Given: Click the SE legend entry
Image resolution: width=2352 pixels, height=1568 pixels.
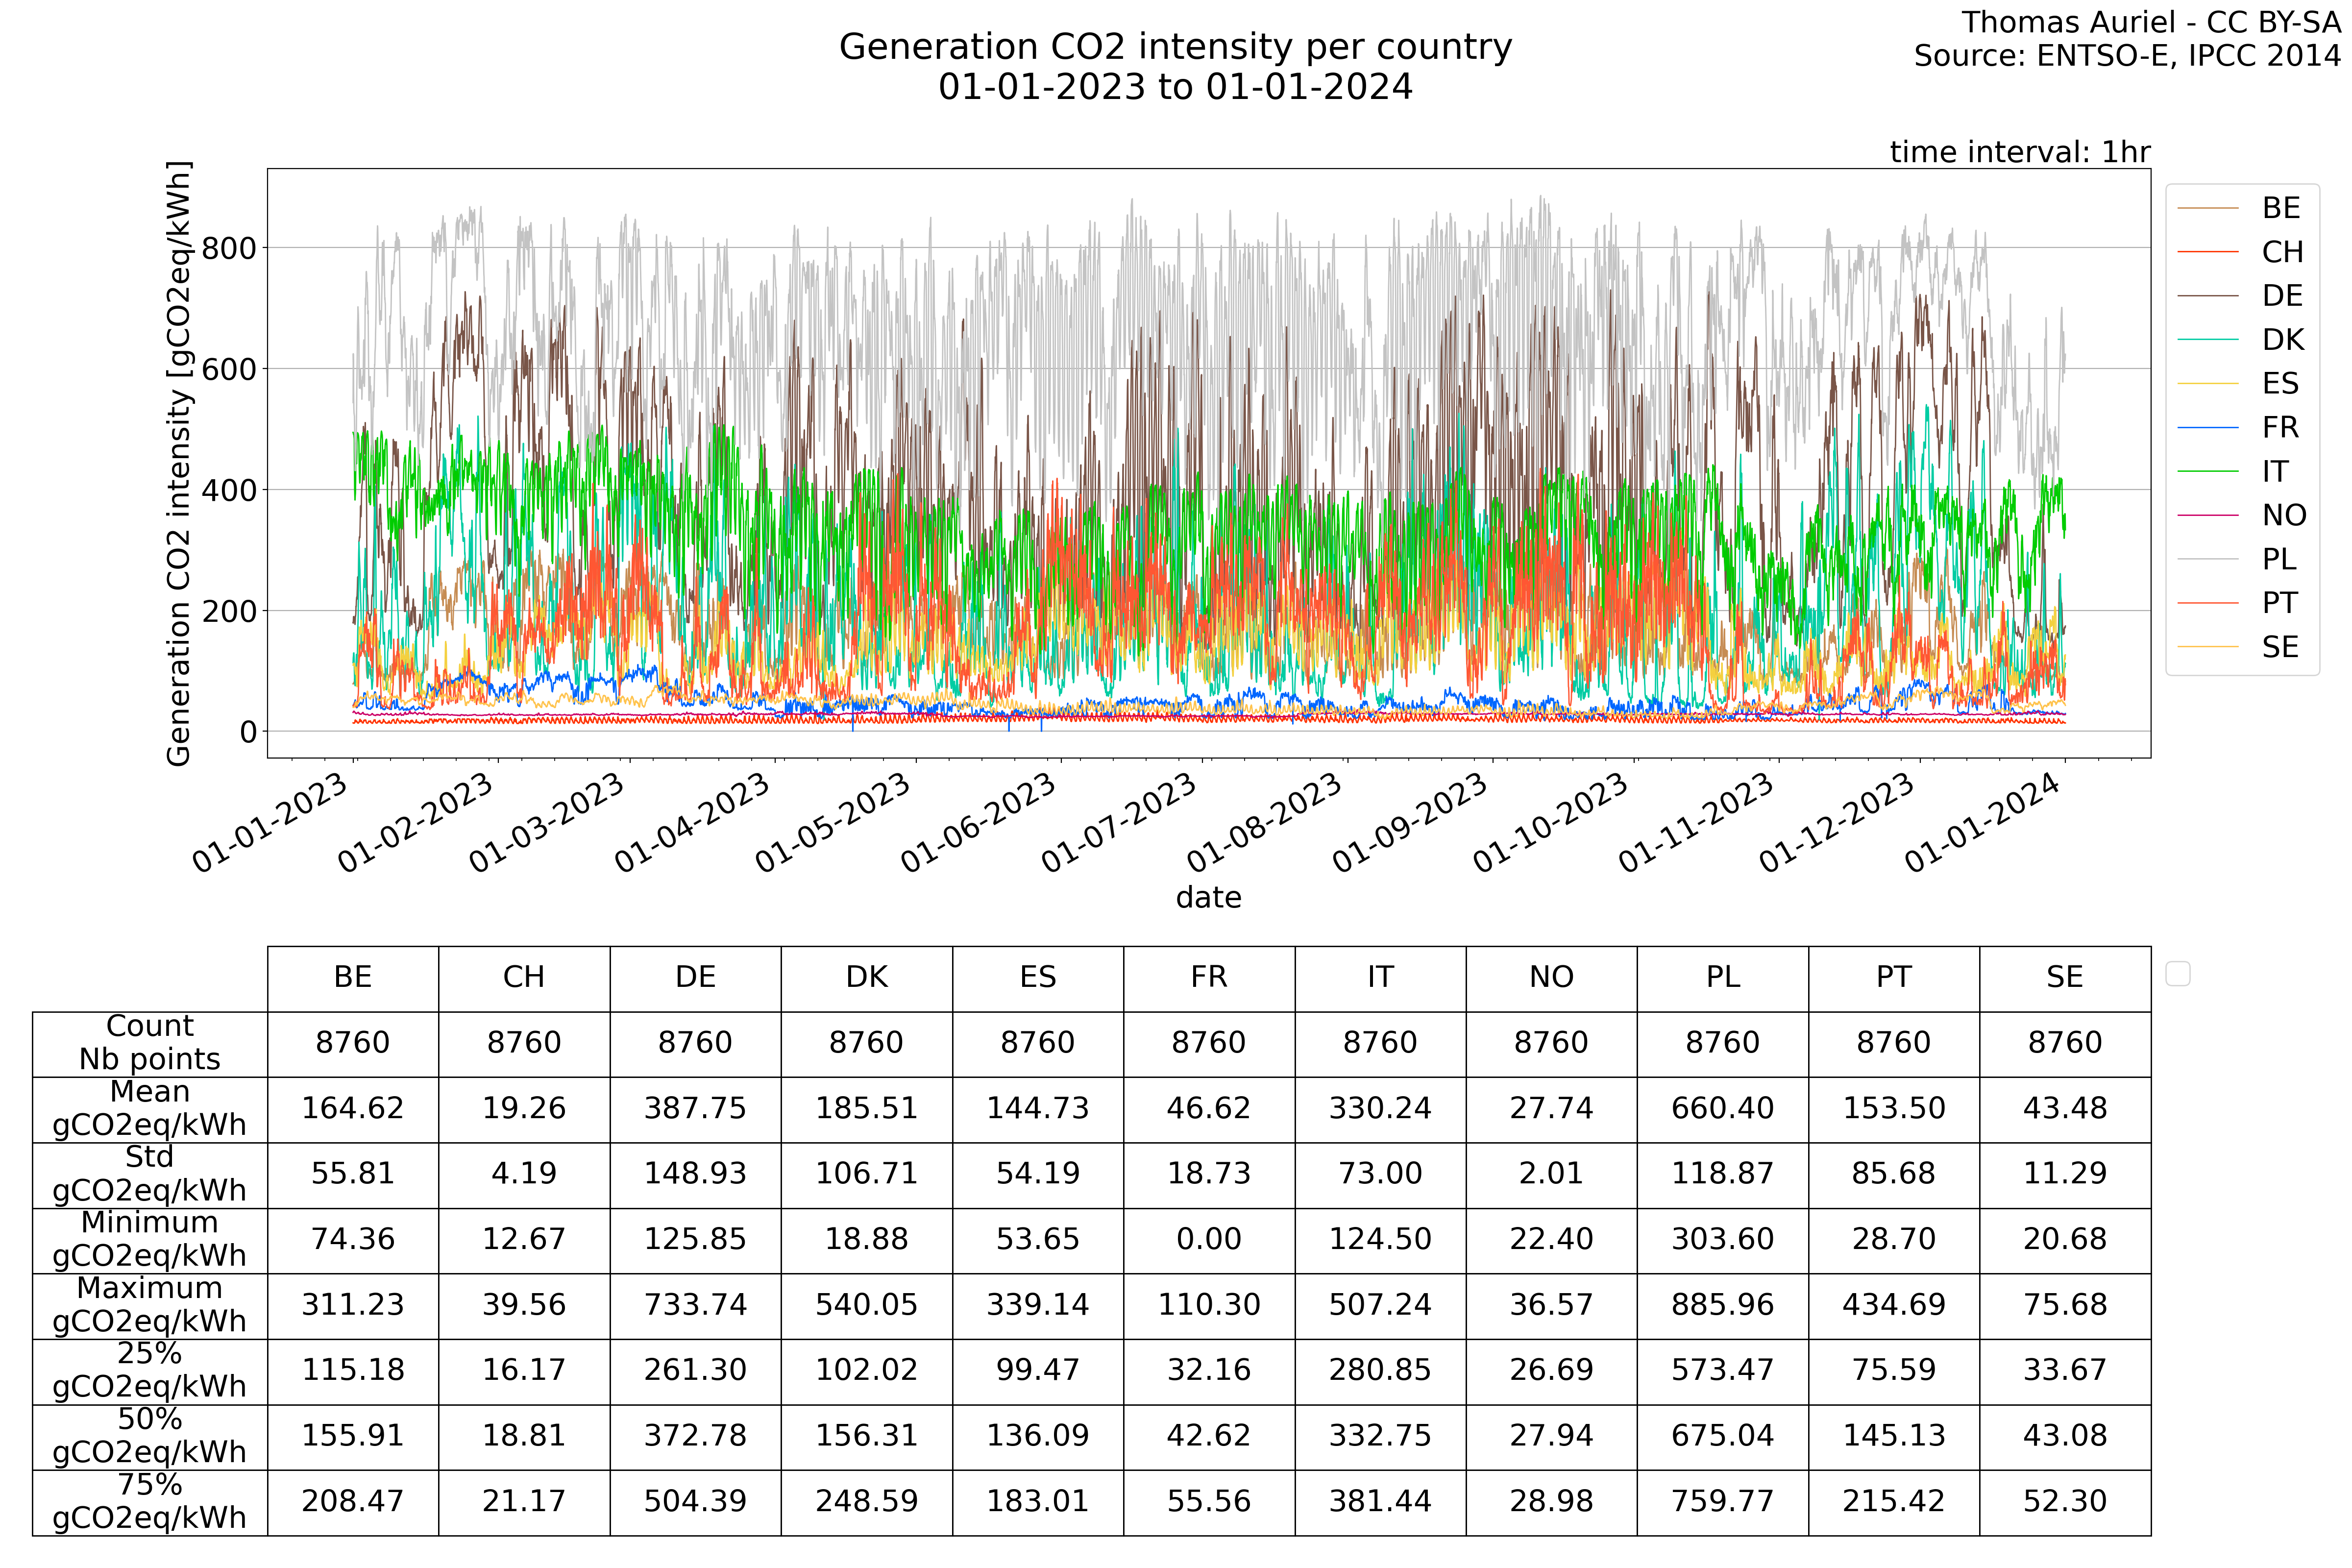Looking at the screenshot, I should [2280, 647].
